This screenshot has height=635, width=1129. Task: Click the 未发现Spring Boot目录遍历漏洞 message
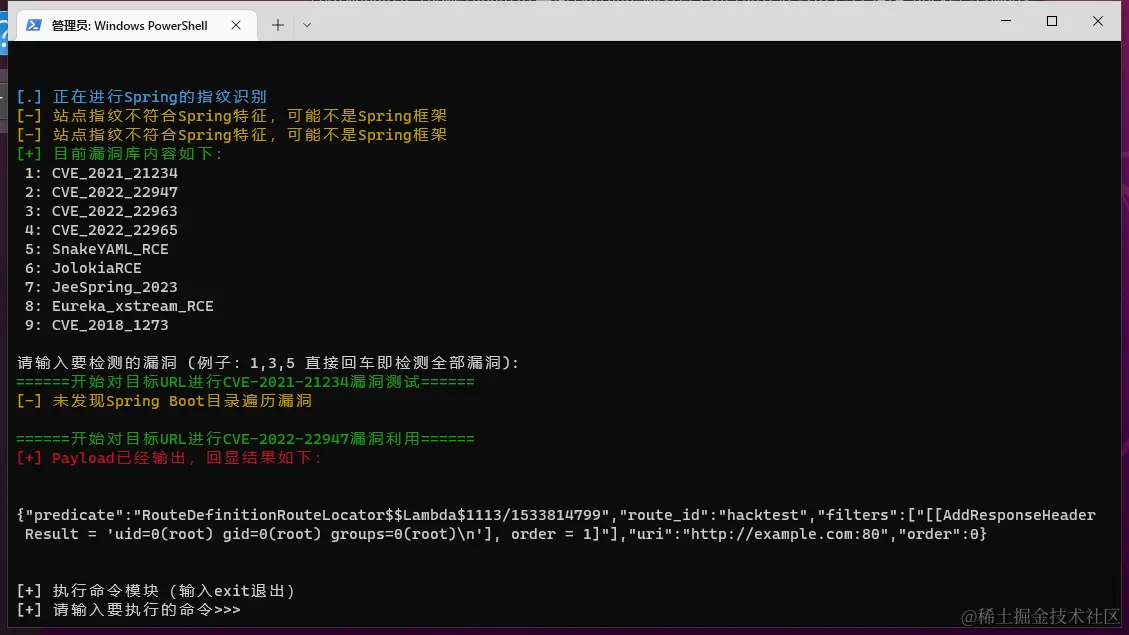[x=164, y=401]
